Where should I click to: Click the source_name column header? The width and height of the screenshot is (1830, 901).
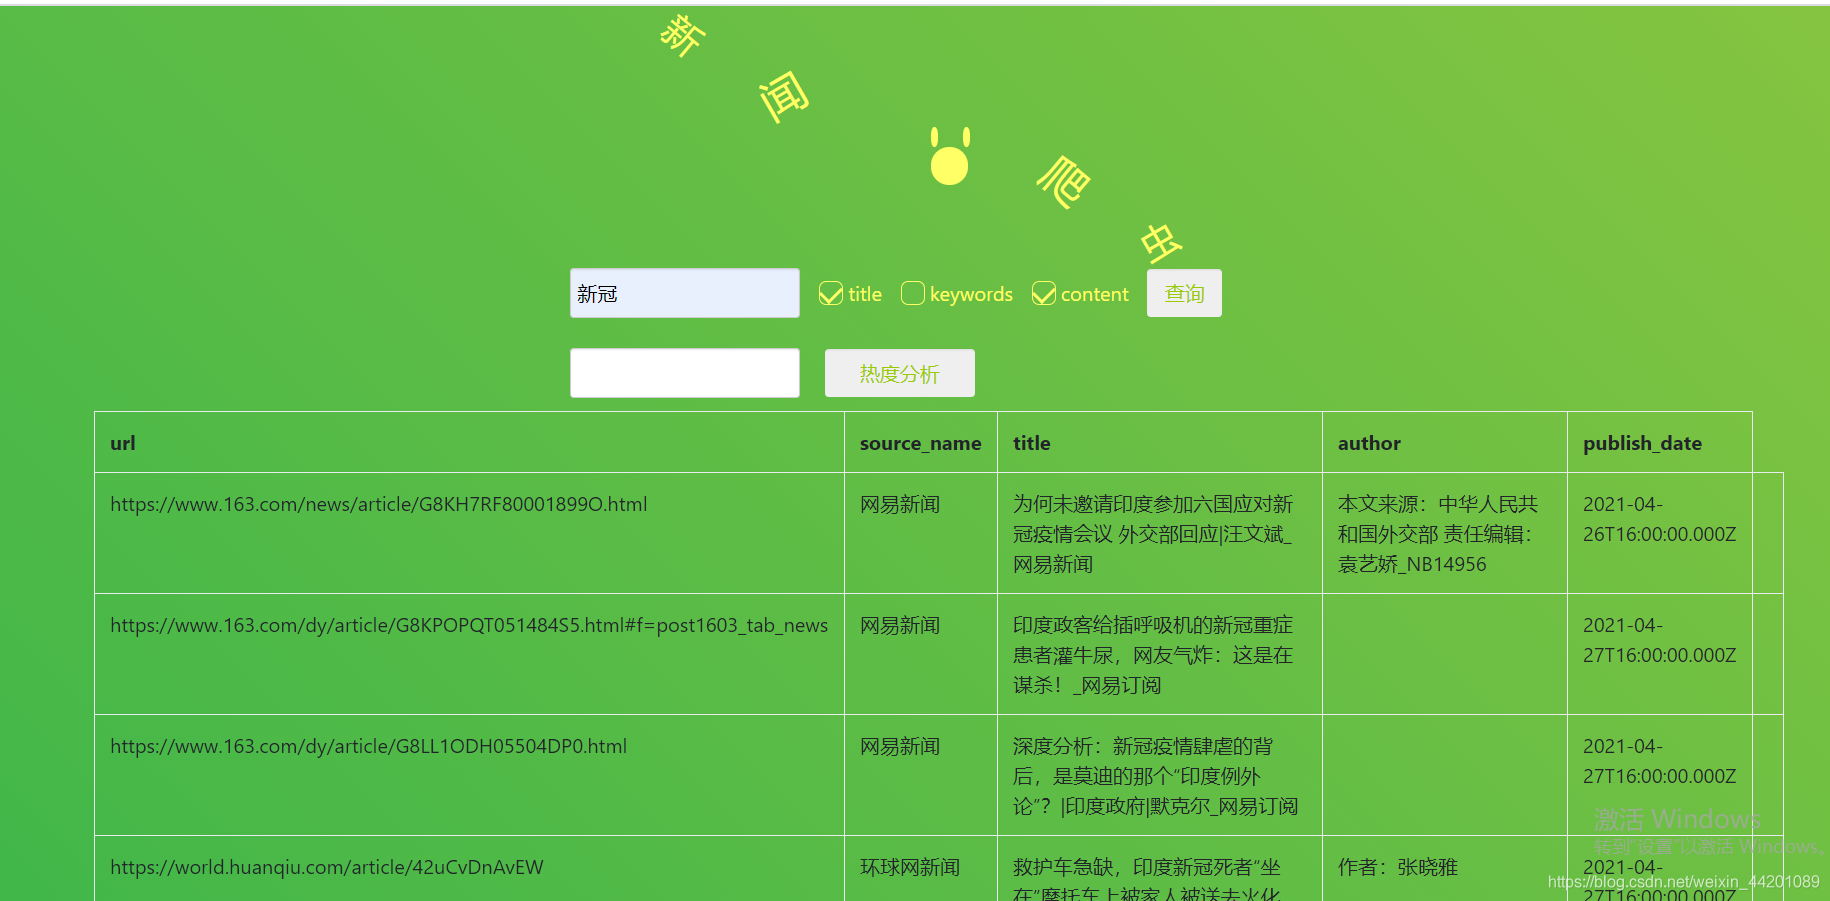[921, 443]
